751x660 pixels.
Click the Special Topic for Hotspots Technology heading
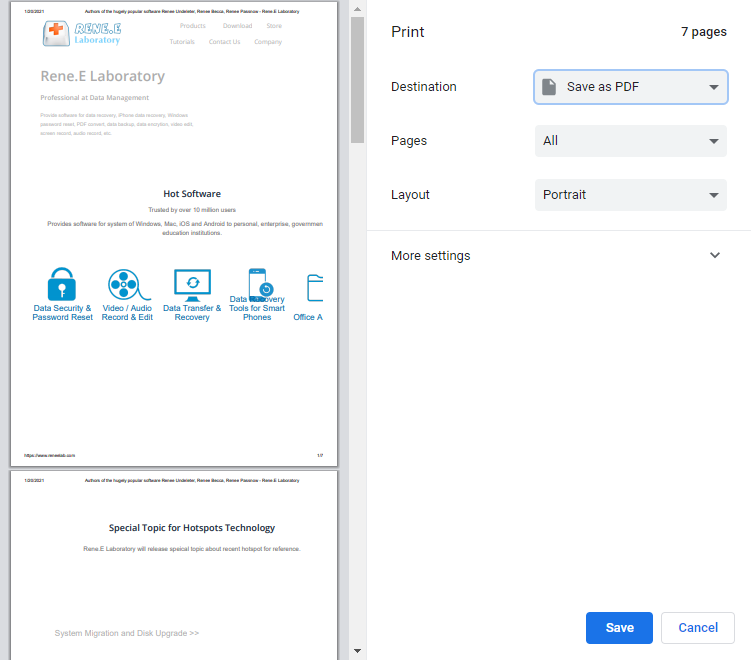click(192, 527)
